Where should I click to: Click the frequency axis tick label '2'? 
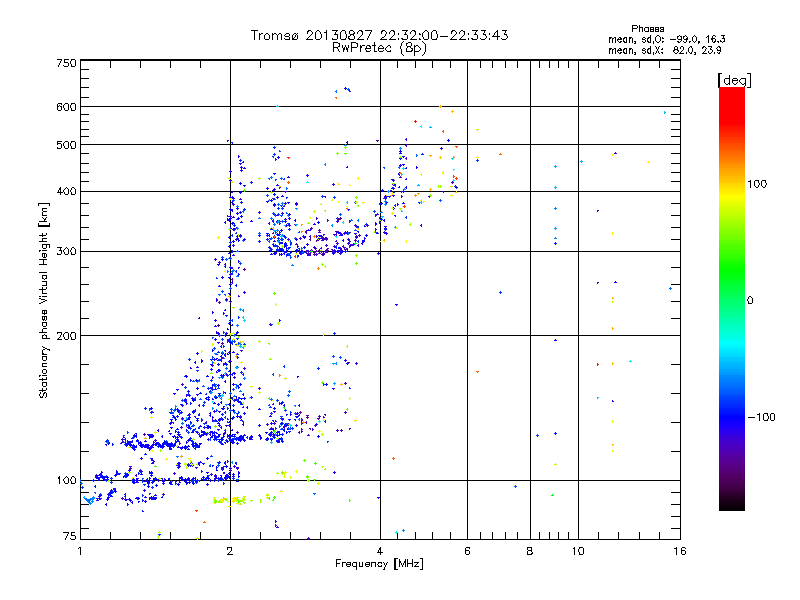click(x=230, y=551)
